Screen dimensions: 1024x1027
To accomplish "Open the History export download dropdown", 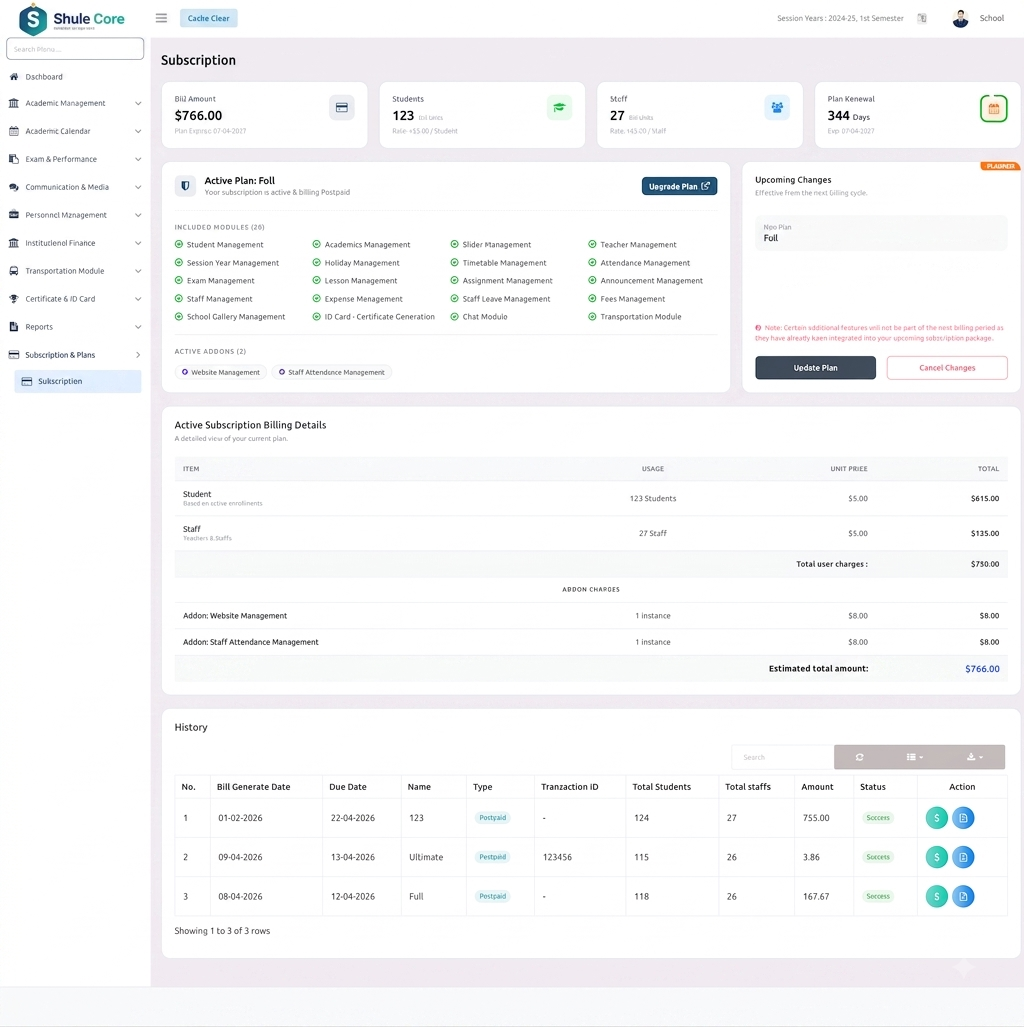I will 975,757.
